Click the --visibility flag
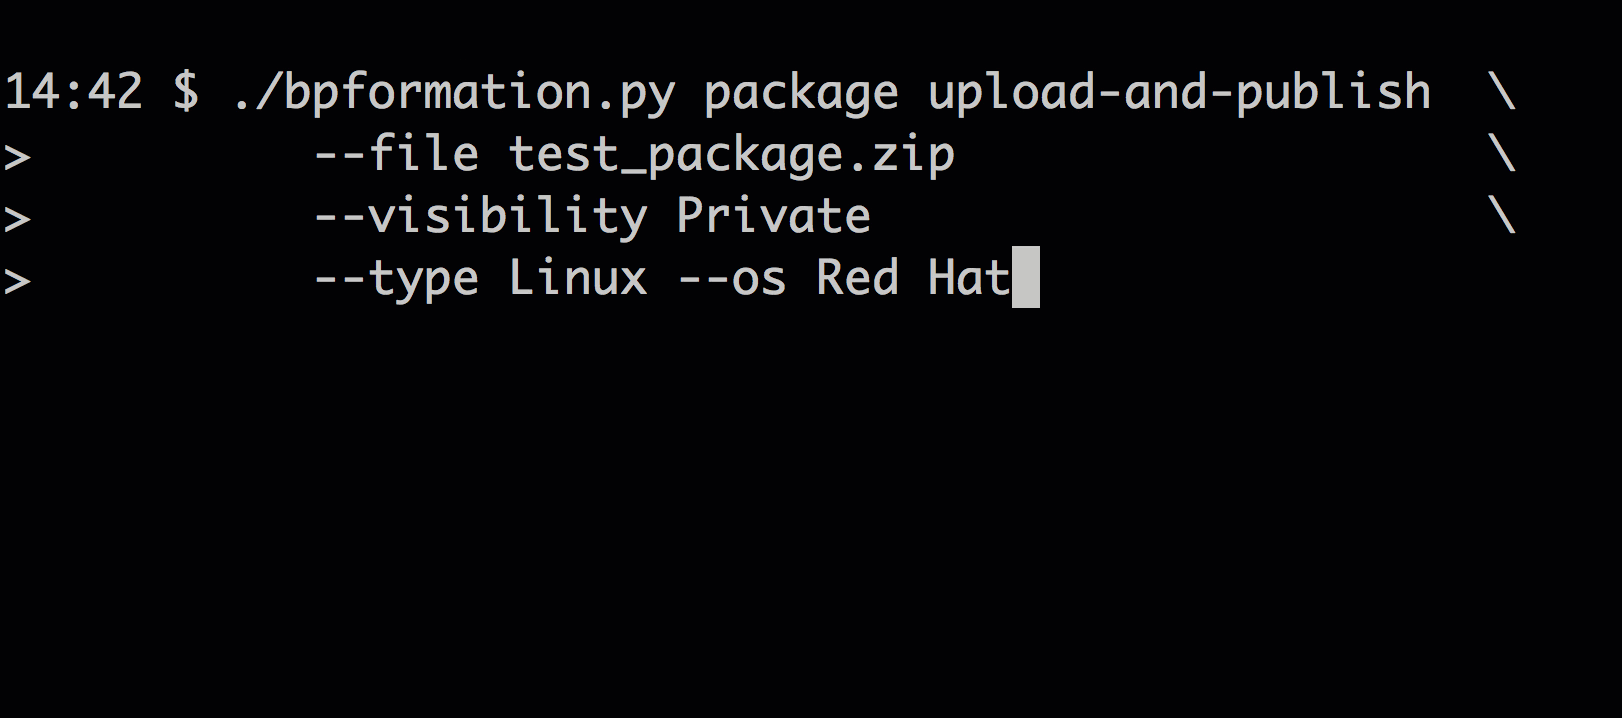Viewport: 1622px width, 718px height. click(x=481, y=218)
